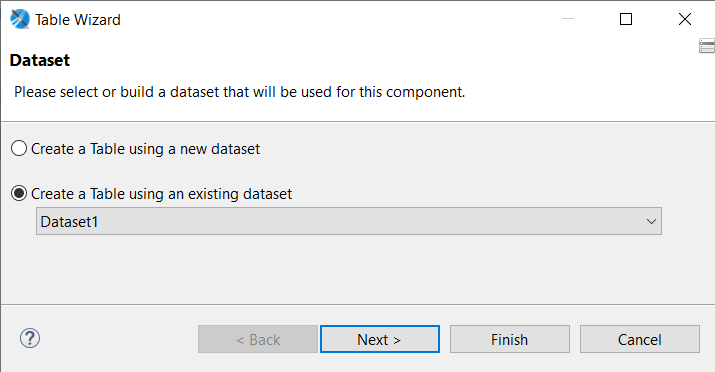Screen dimensions: 715x372
Task: Go to next step with Next >
Action: pyautogui.click(x=380, y=339)
